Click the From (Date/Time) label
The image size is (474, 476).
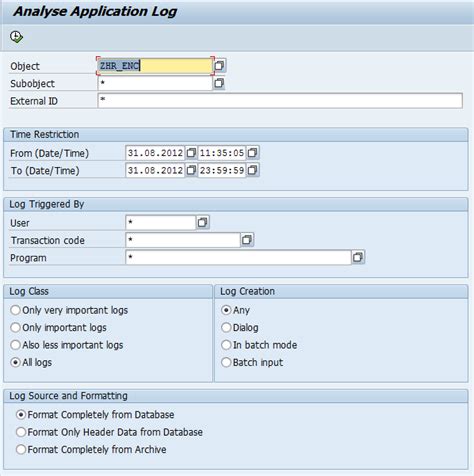click(x=50, y=153)
